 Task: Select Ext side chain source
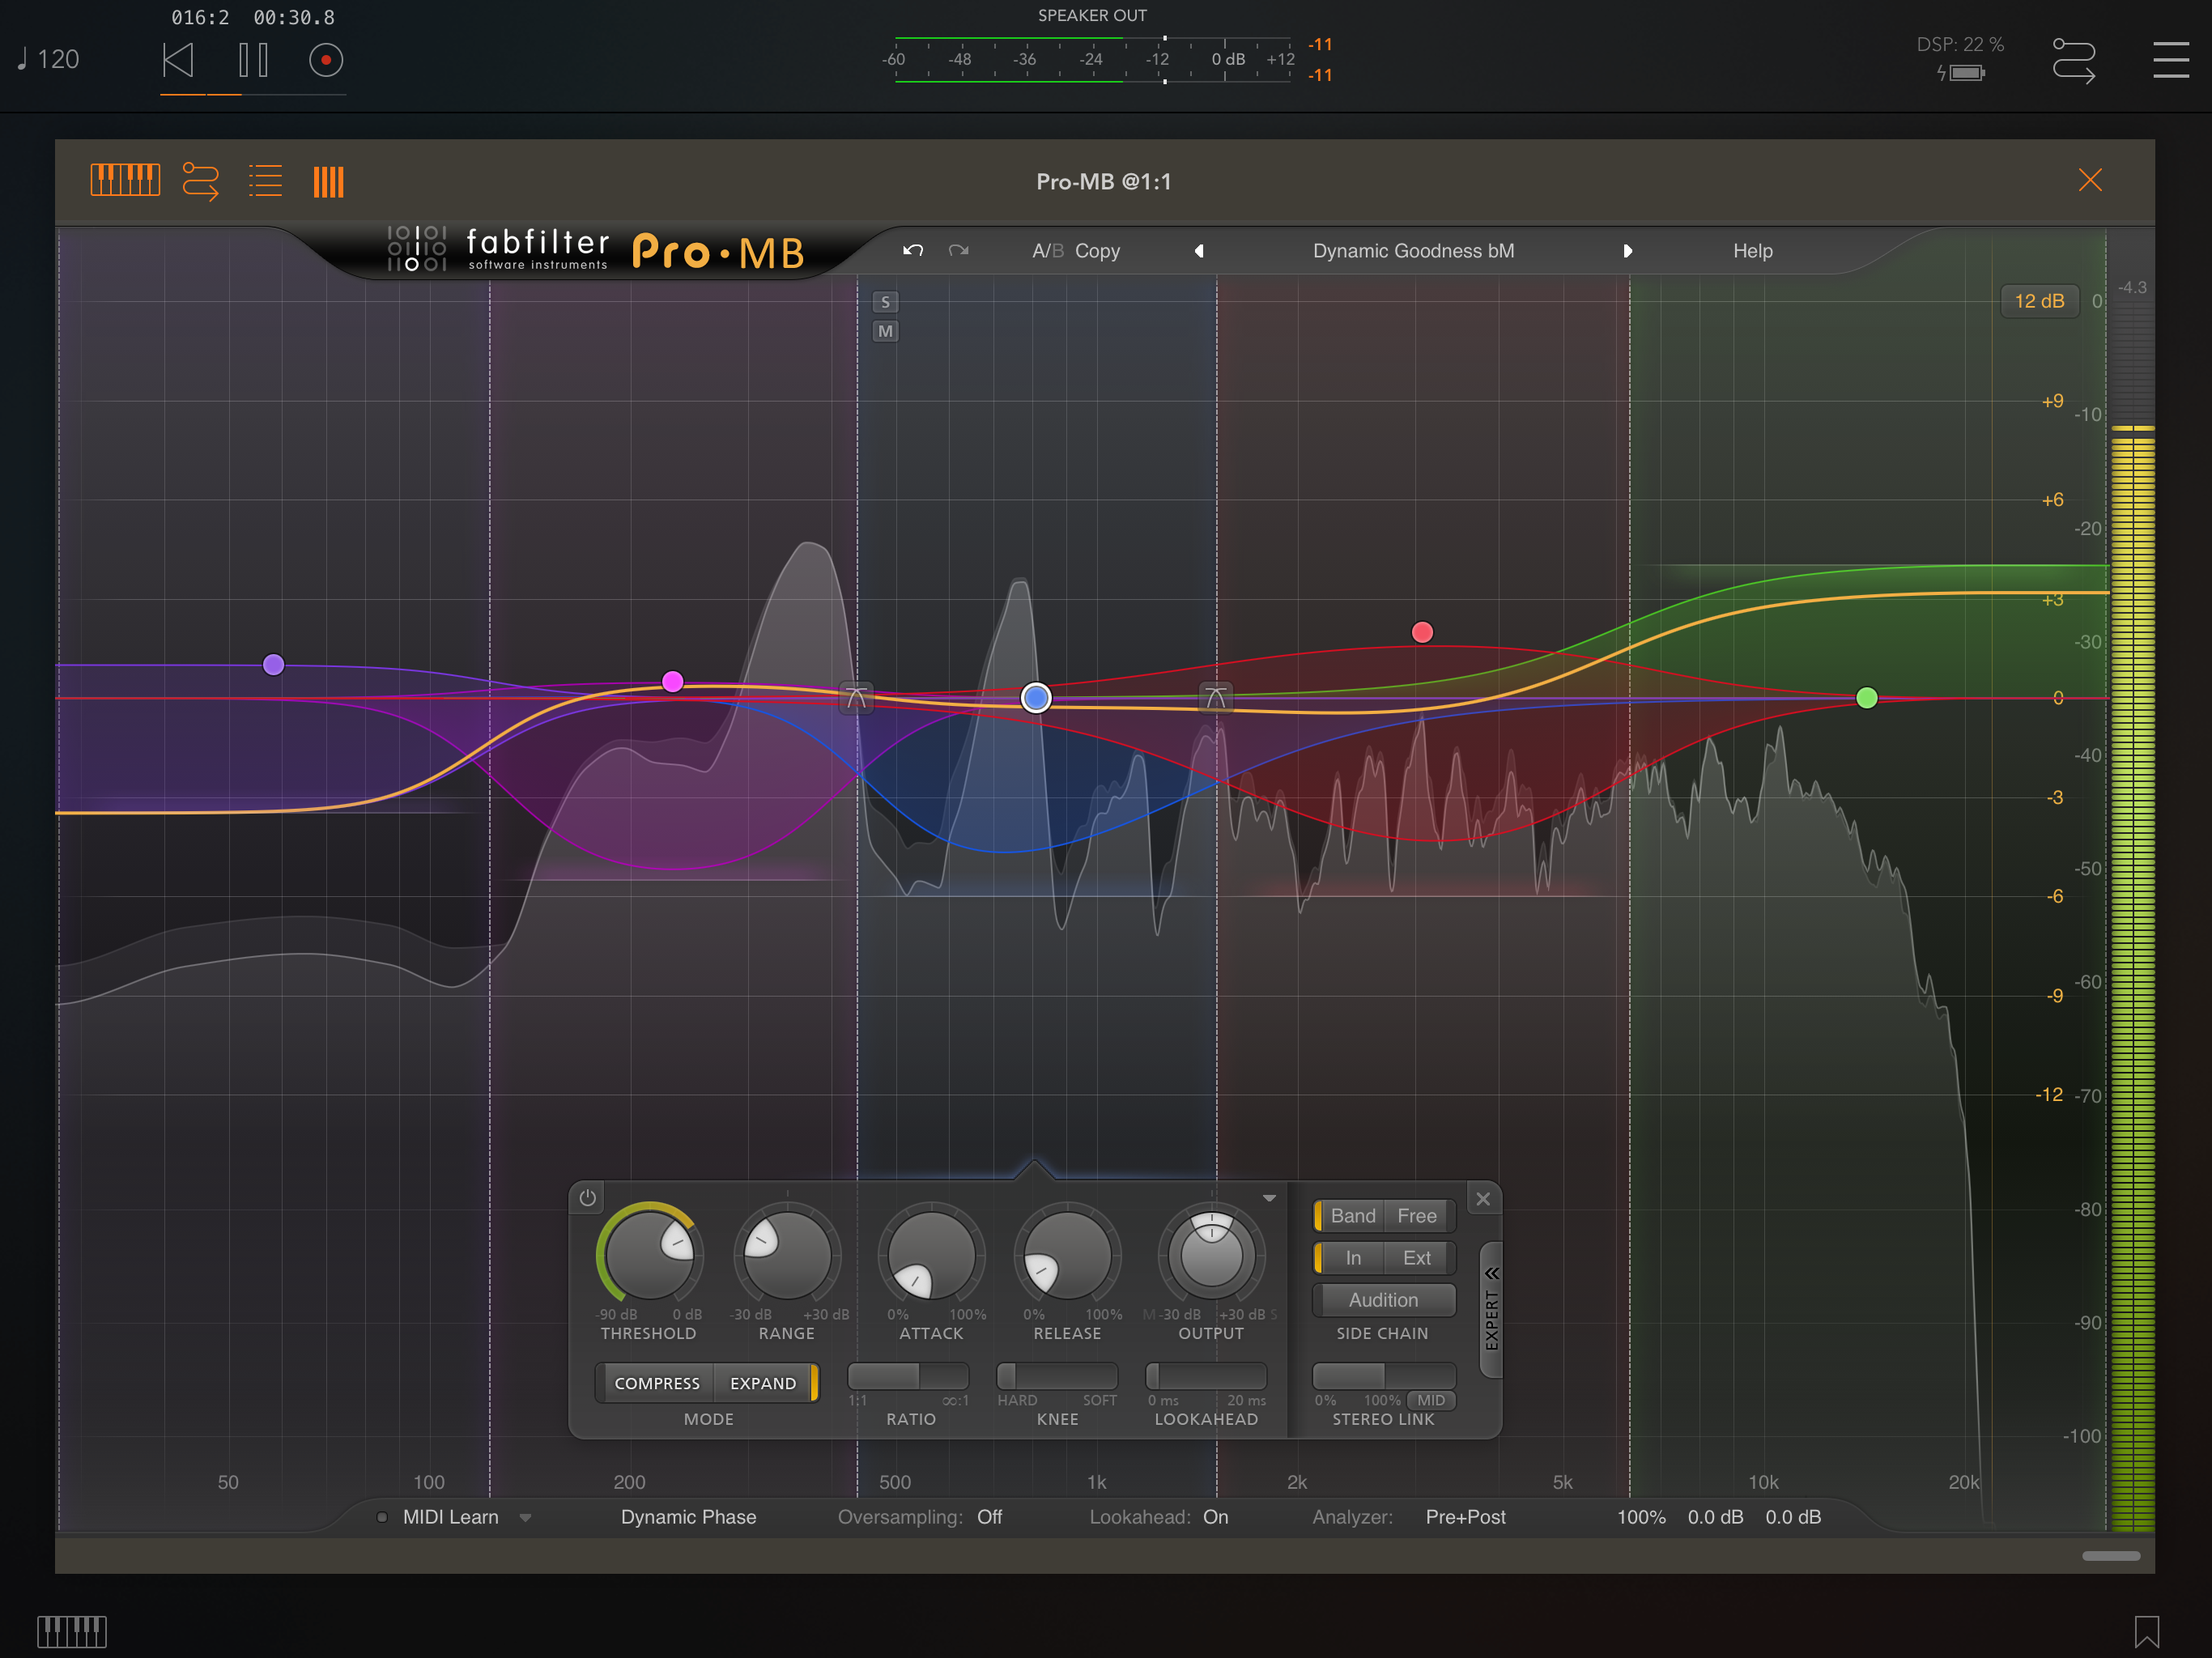click(x=1418, y=1258)
